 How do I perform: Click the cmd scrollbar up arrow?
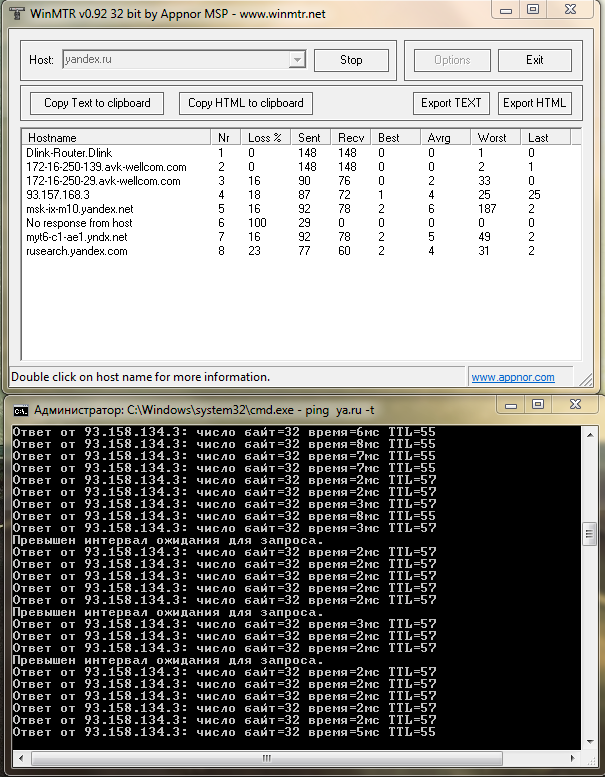590,435
